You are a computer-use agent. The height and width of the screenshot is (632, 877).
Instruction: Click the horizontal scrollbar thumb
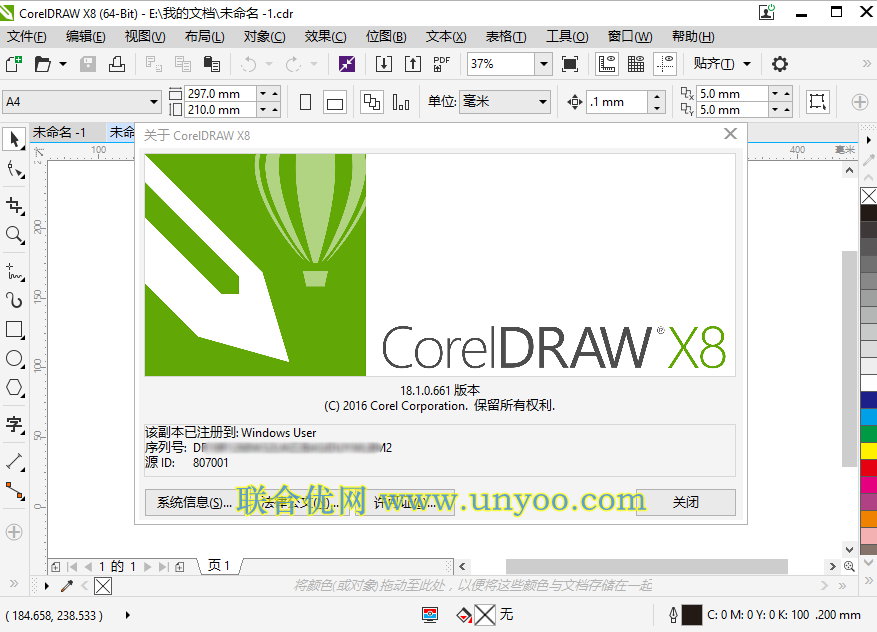click(x=647, y=567)
